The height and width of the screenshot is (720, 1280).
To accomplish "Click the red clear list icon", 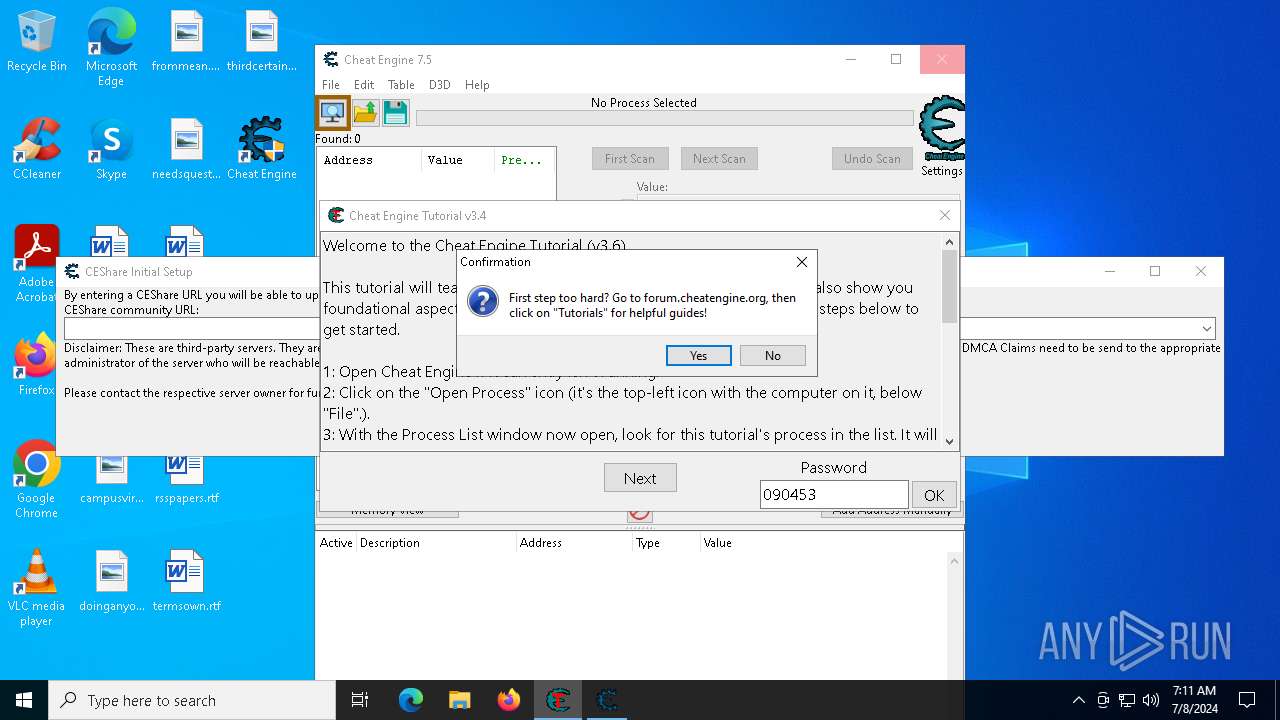I will (x=640, y=514).
